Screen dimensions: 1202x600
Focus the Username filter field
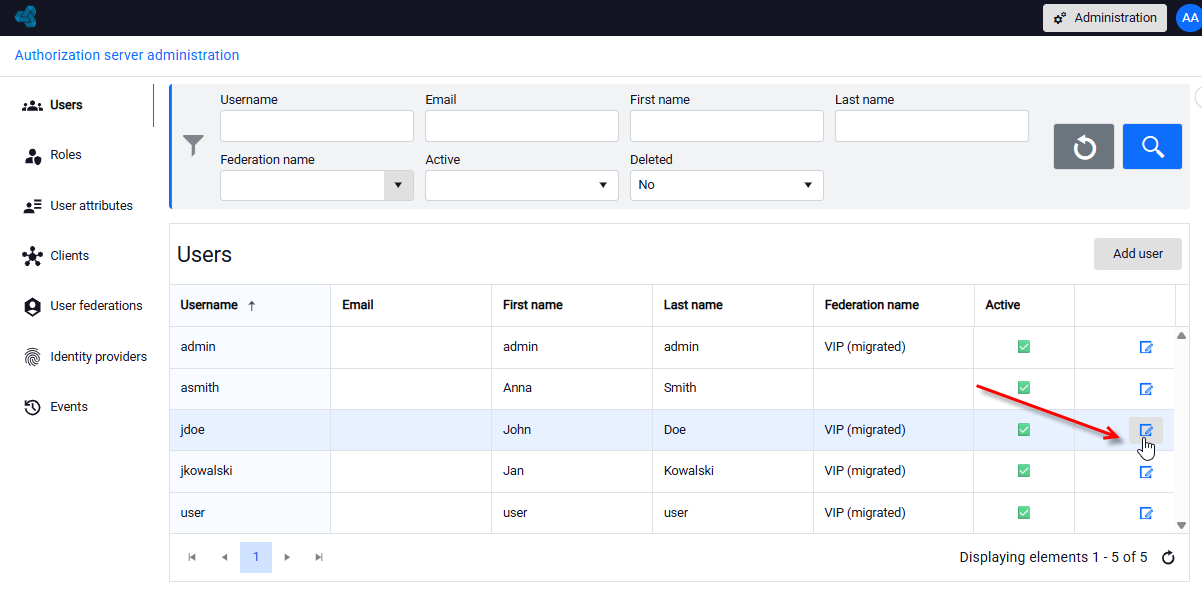(x=317, y=126)
